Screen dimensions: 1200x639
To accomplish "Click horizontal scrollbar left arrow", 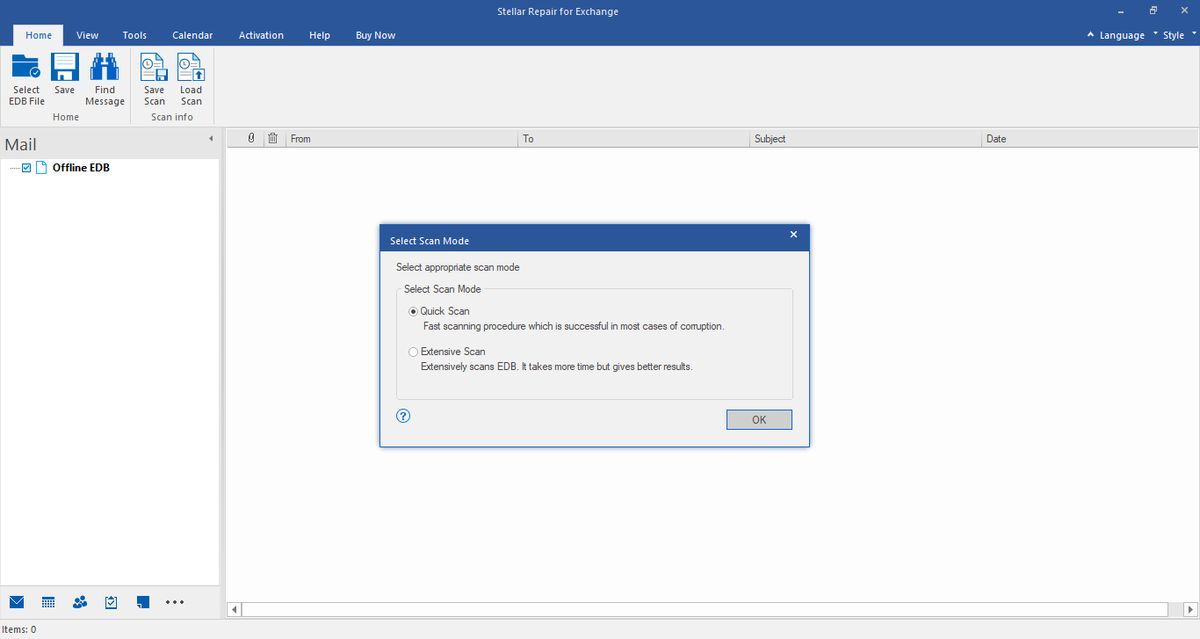I will (235, 609).
